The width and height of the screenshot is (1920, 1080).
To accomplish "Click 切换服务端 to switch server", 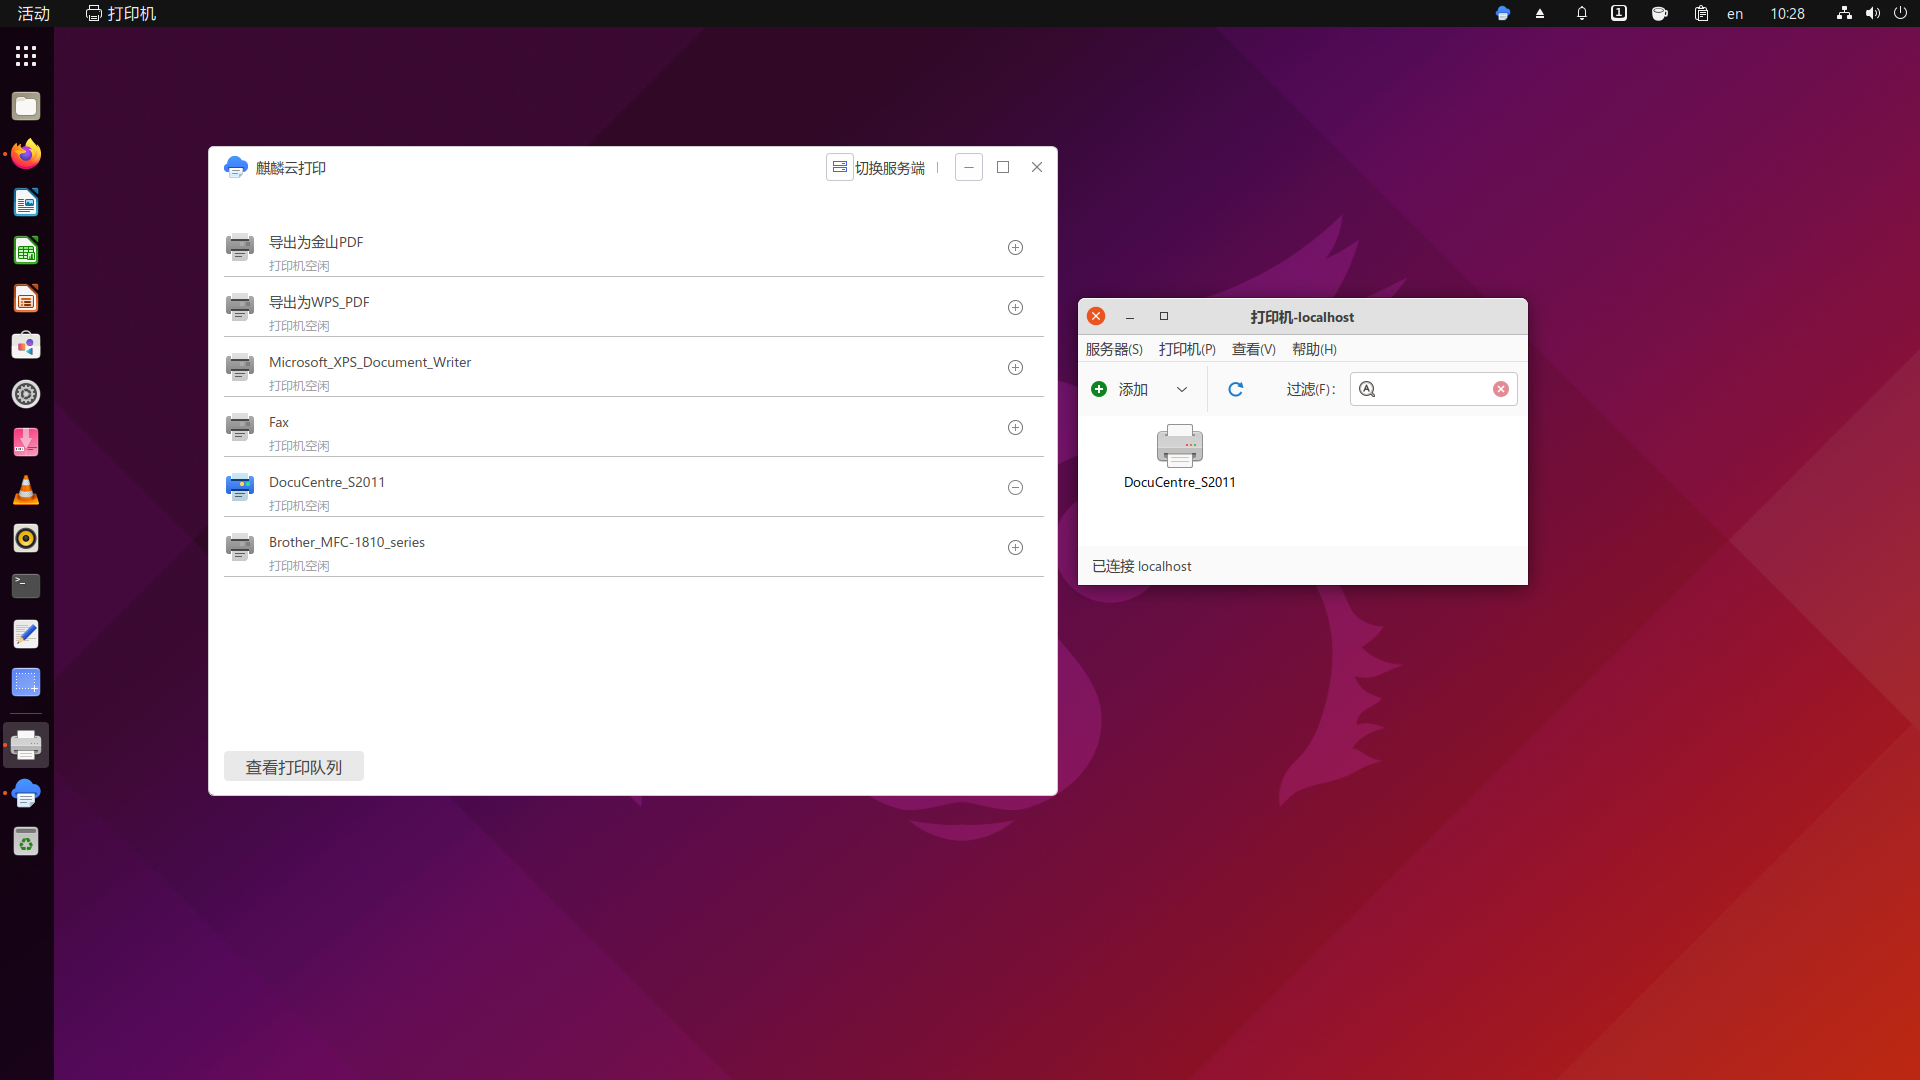I will (877, 167).
